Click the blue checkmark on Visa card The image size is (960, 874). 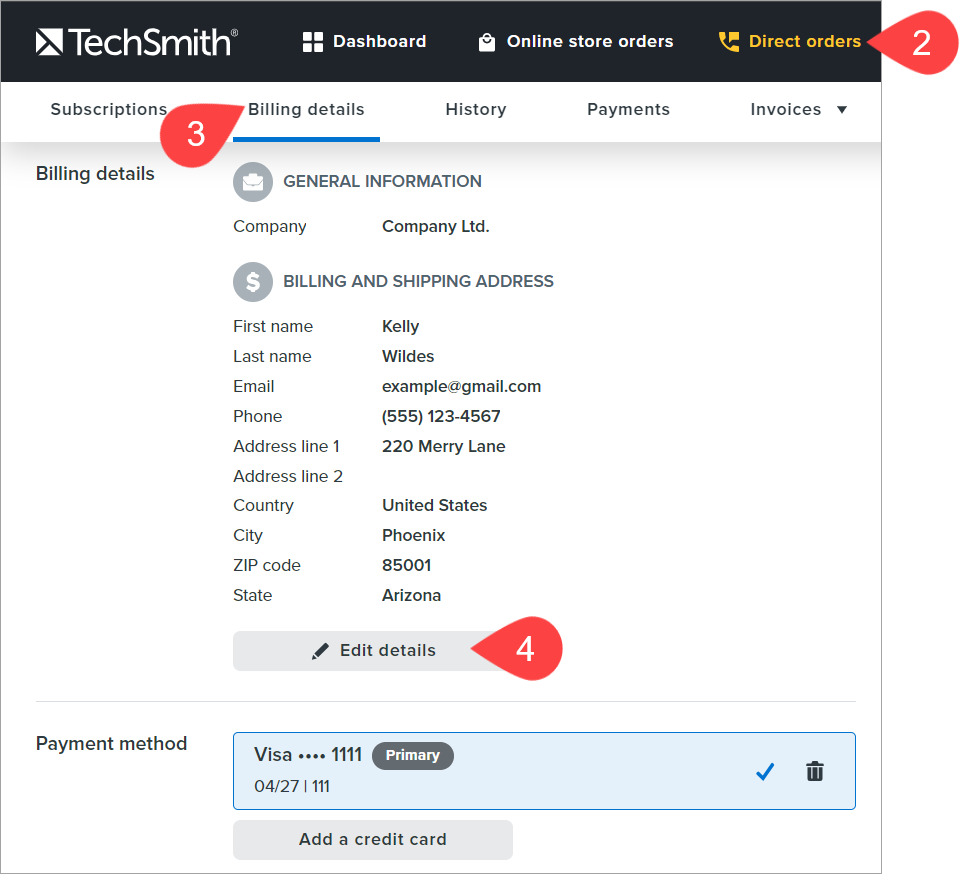tap(765, 771)
